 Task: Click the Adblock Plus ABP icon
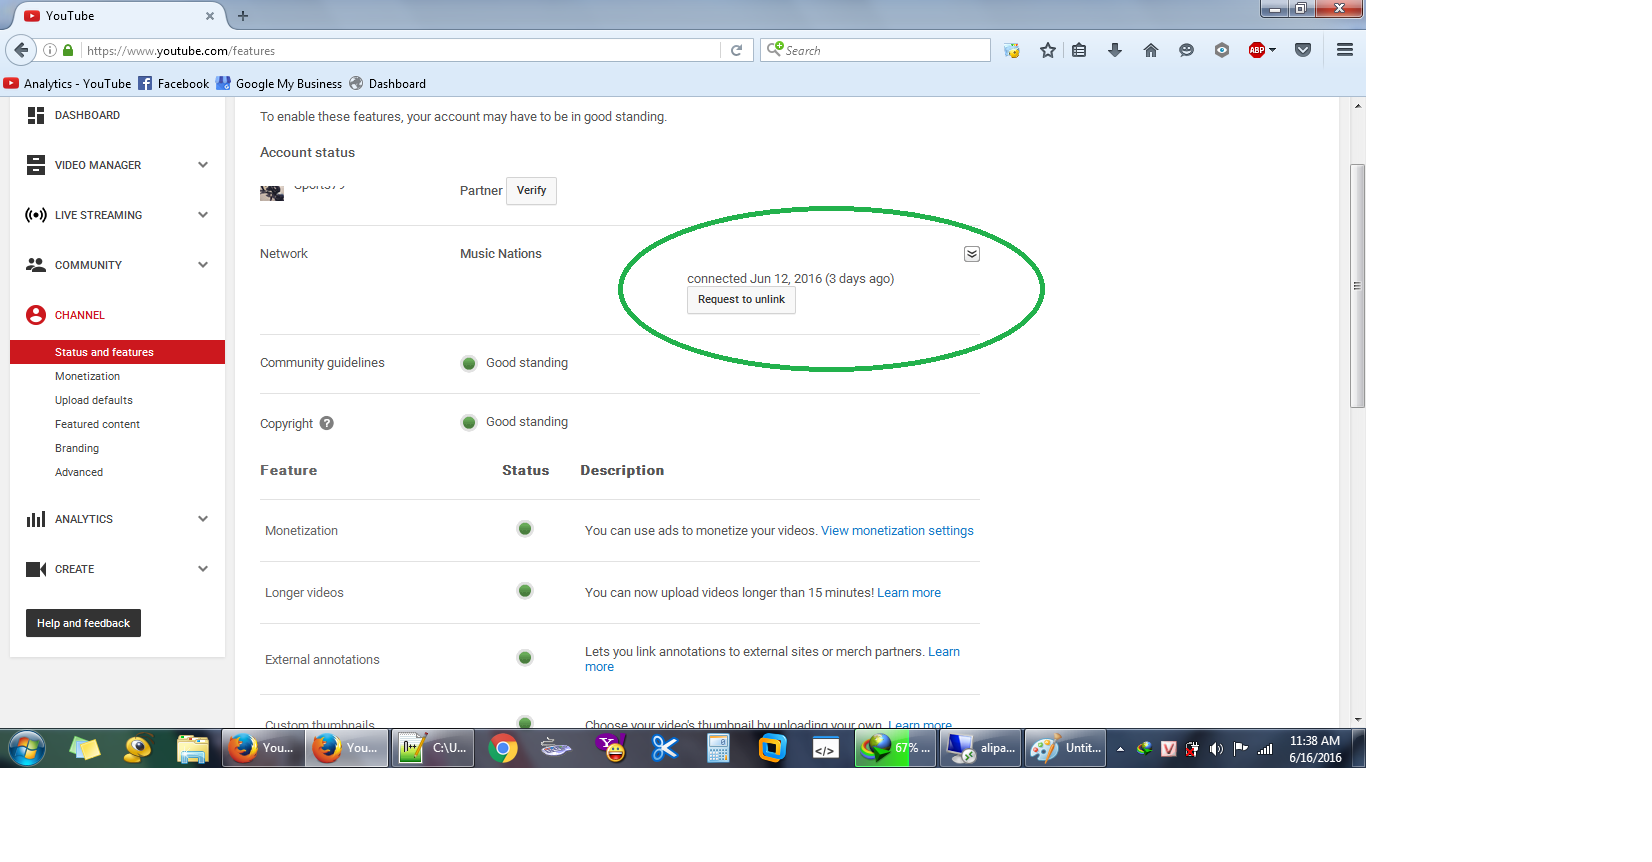coord(1257,50)
